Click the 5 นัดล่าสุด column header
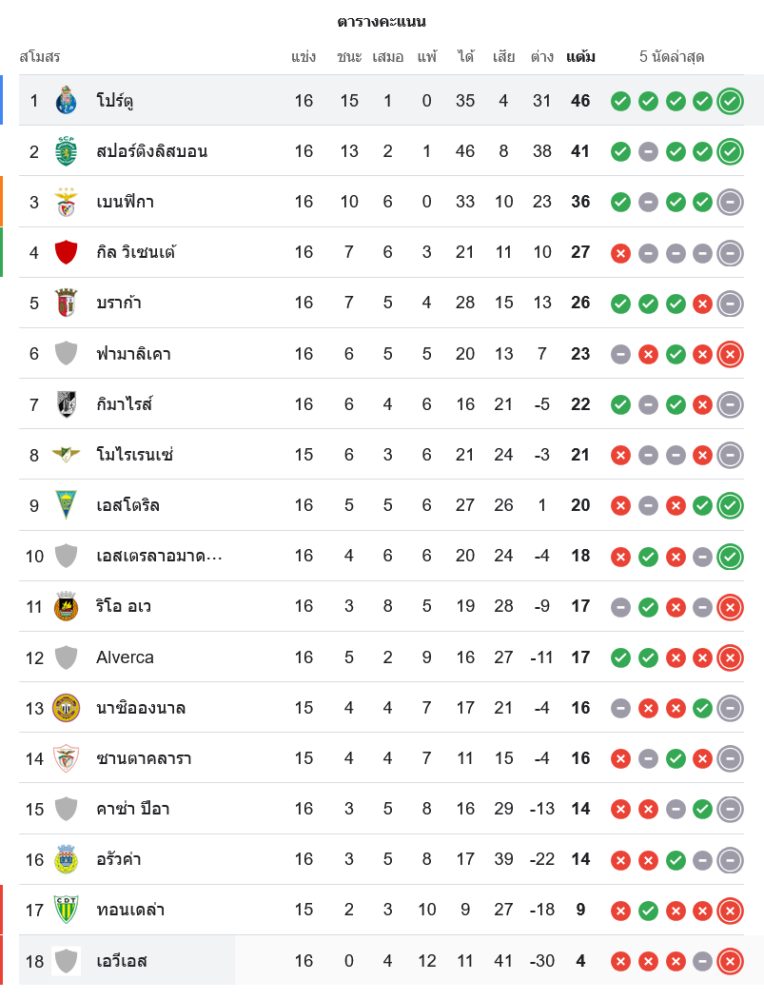This screenshot has width=764, height=1000. 672,57
